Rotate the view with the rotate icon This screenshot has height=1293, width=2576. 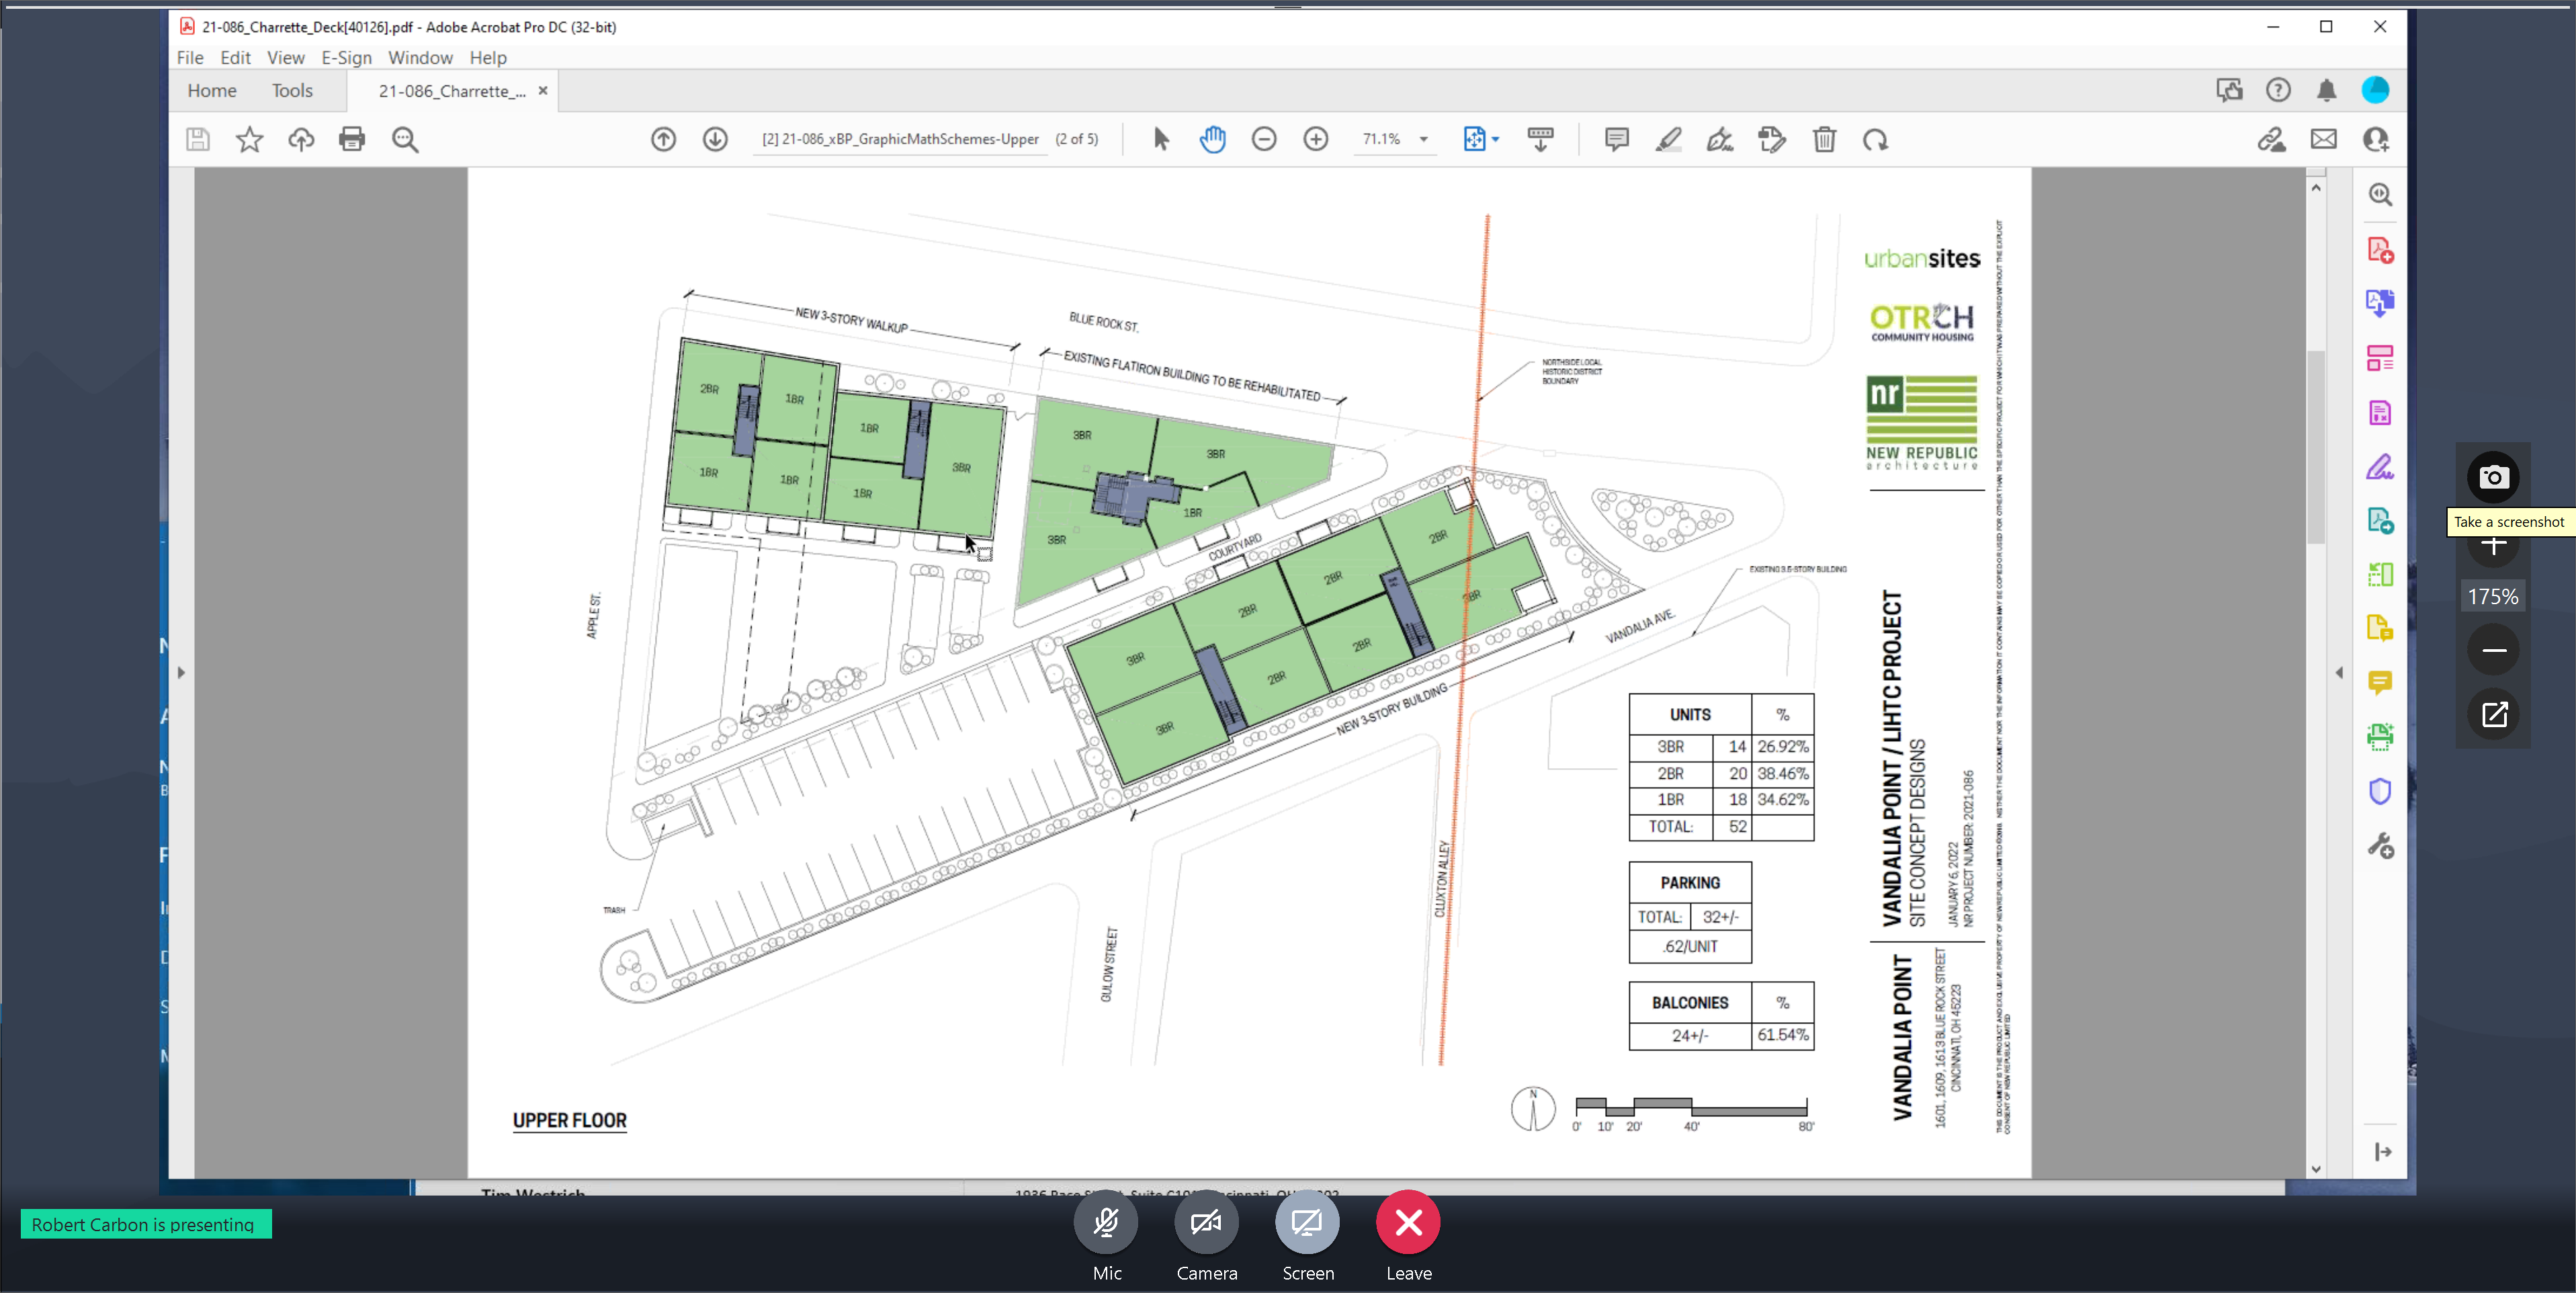pyautogui.click(x=1875, y=139)
